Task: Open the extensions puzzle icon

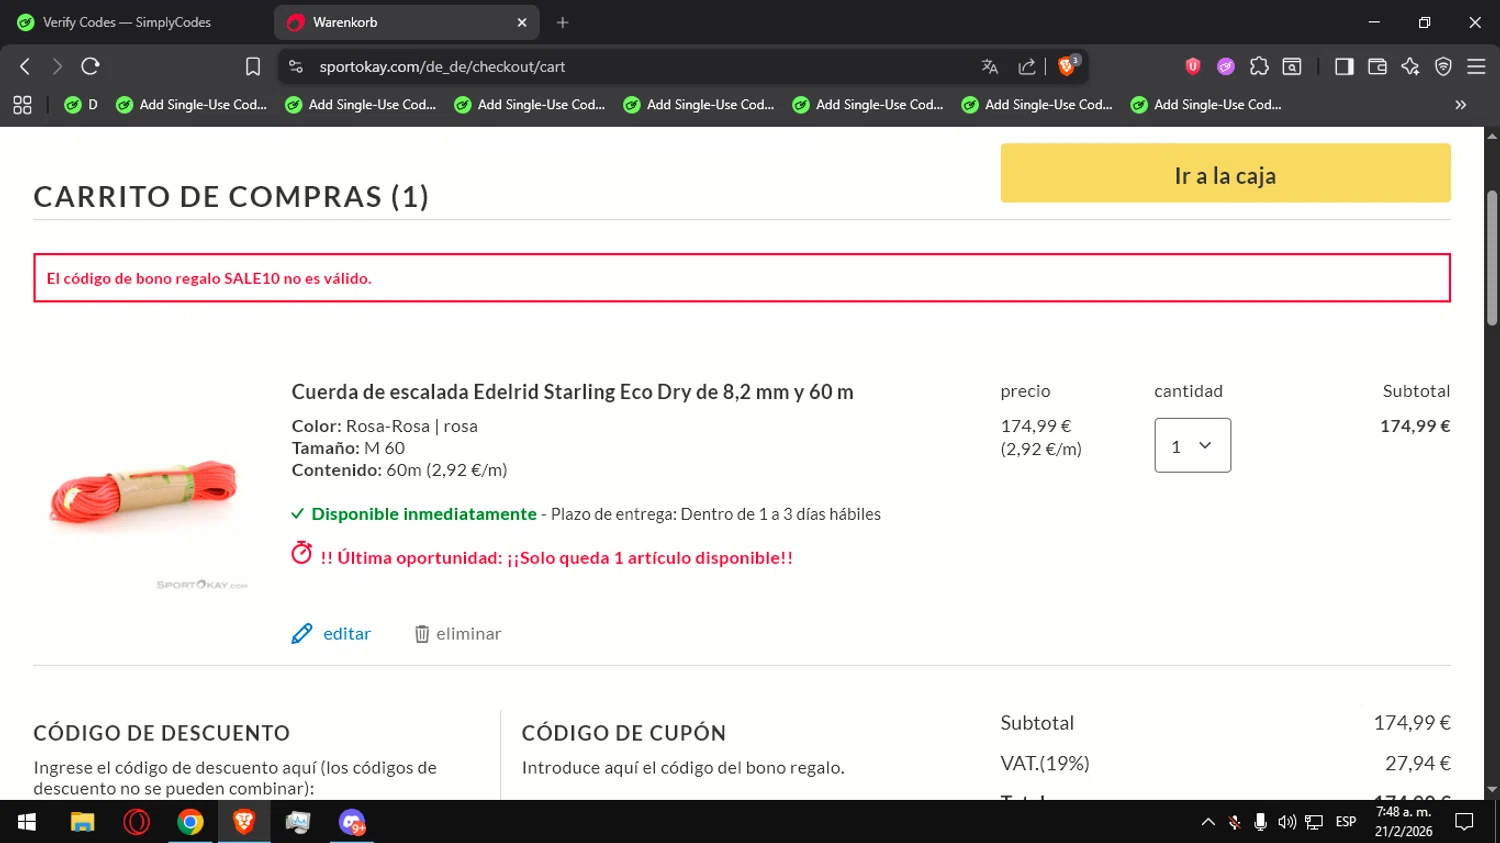Action: (1259, 67)
